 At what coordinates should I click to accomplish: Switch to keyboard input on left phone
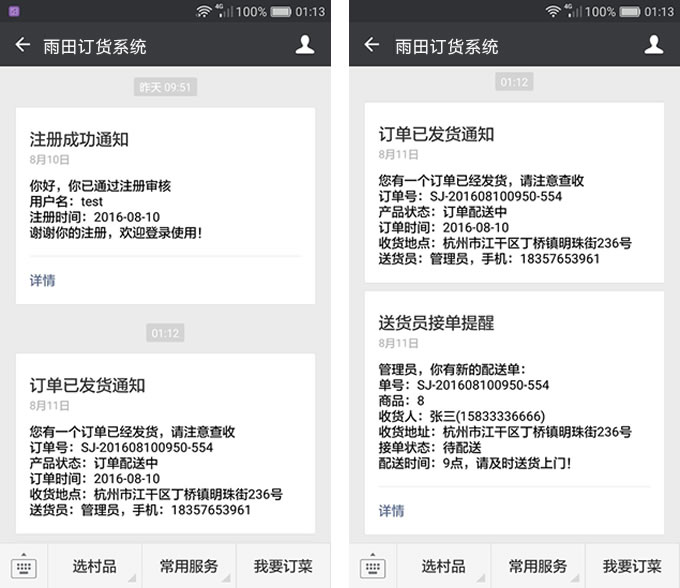pyautogui.click(x=24, y=566)
